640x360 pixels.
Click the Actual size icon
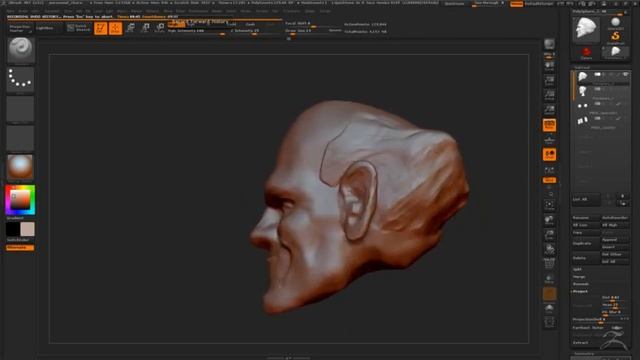(549, 96)
